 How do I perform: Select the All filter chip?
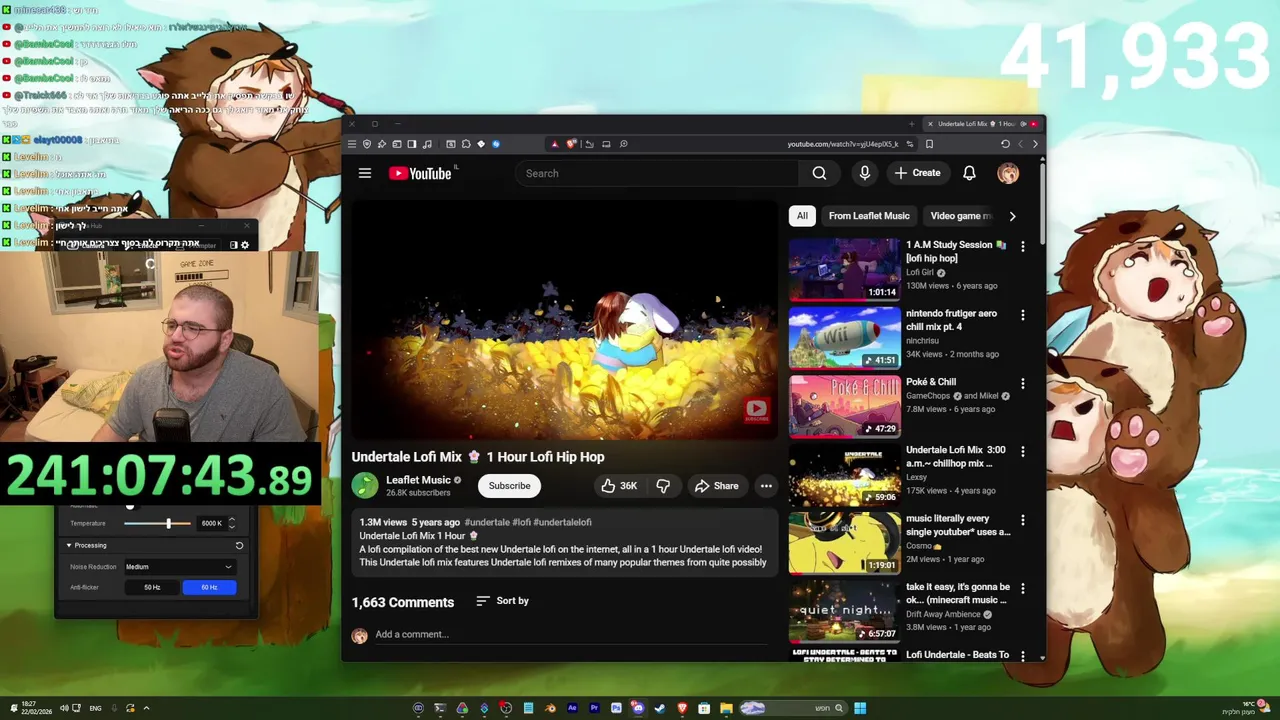pos(802,216)
